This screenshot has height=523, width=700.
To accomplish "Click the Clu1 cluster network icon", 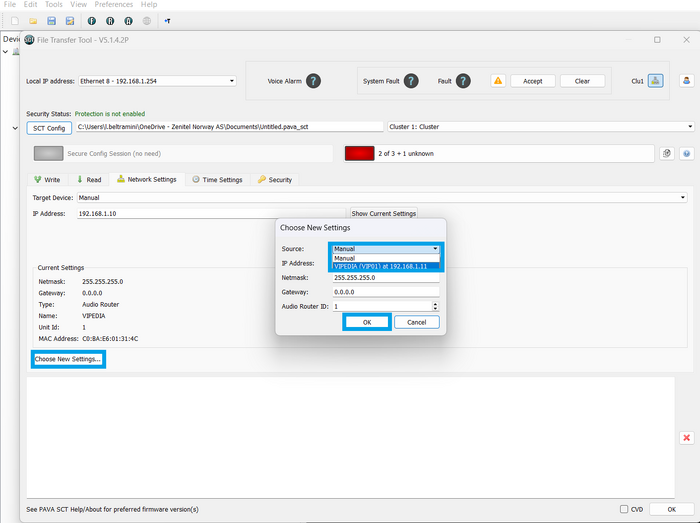I will click(x=655, y=81).
